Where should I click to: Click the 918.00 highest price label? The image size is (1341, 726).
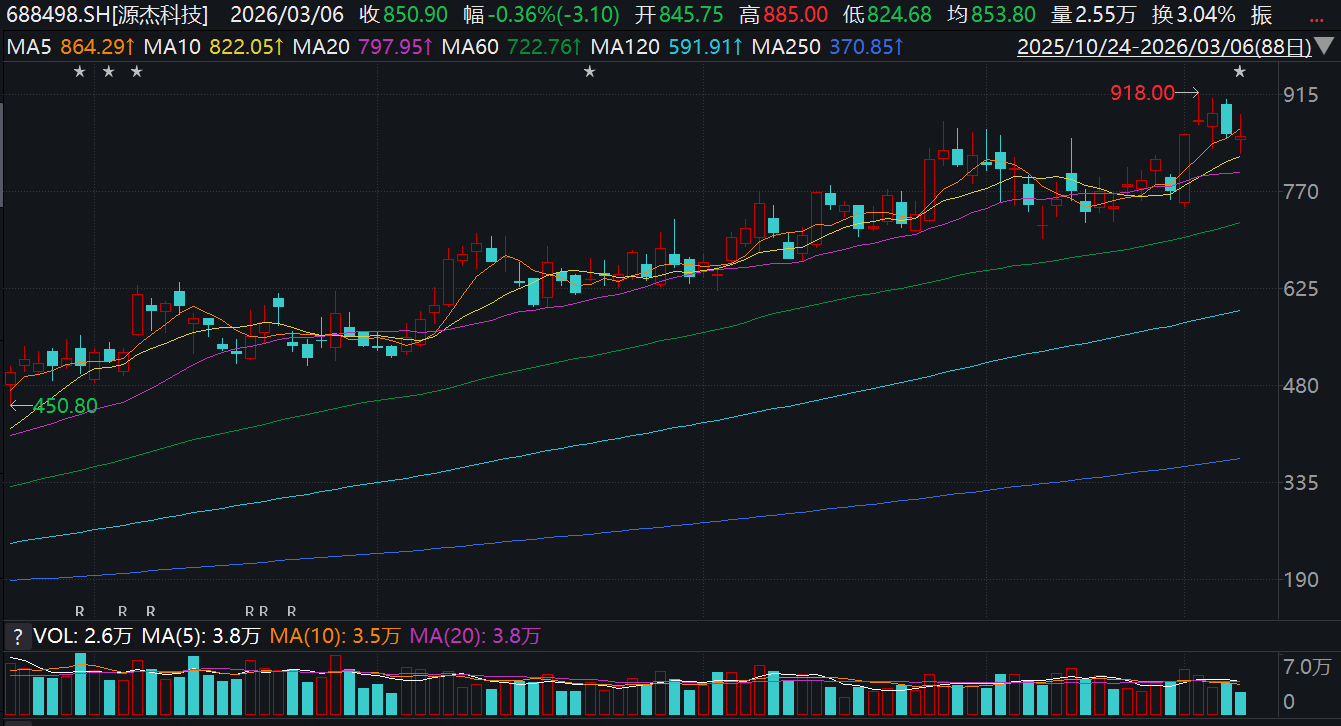1141,93
